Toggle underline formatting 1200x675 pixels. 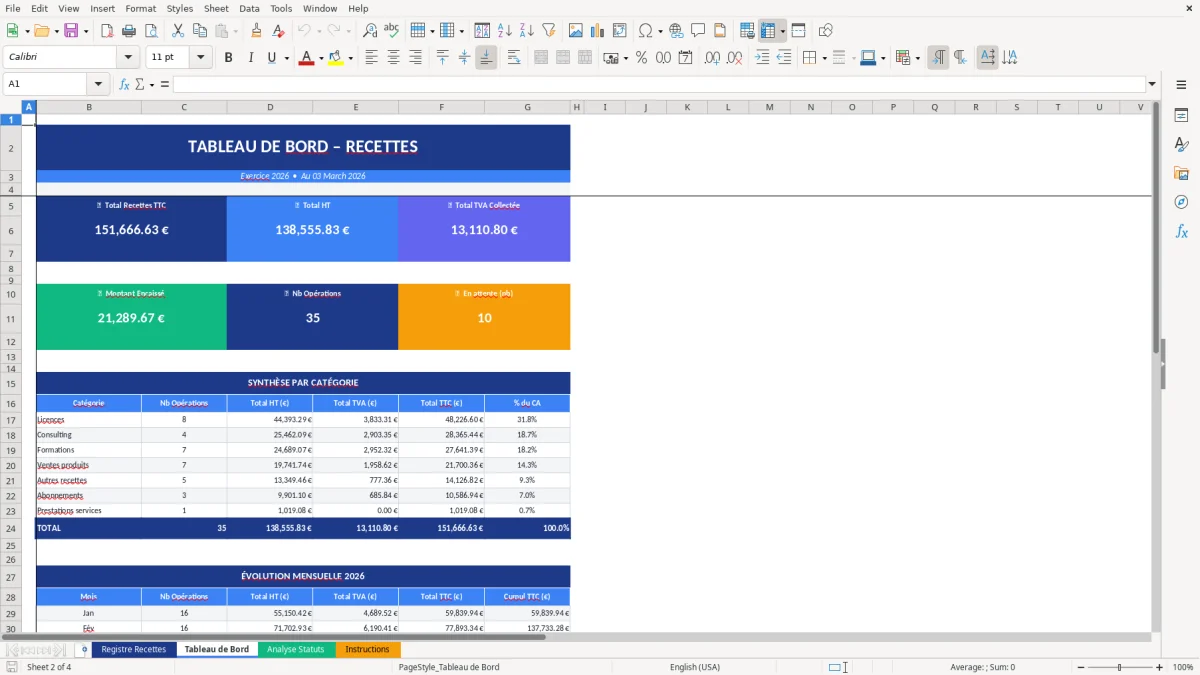pyautogui.click(x=269, y=57)
